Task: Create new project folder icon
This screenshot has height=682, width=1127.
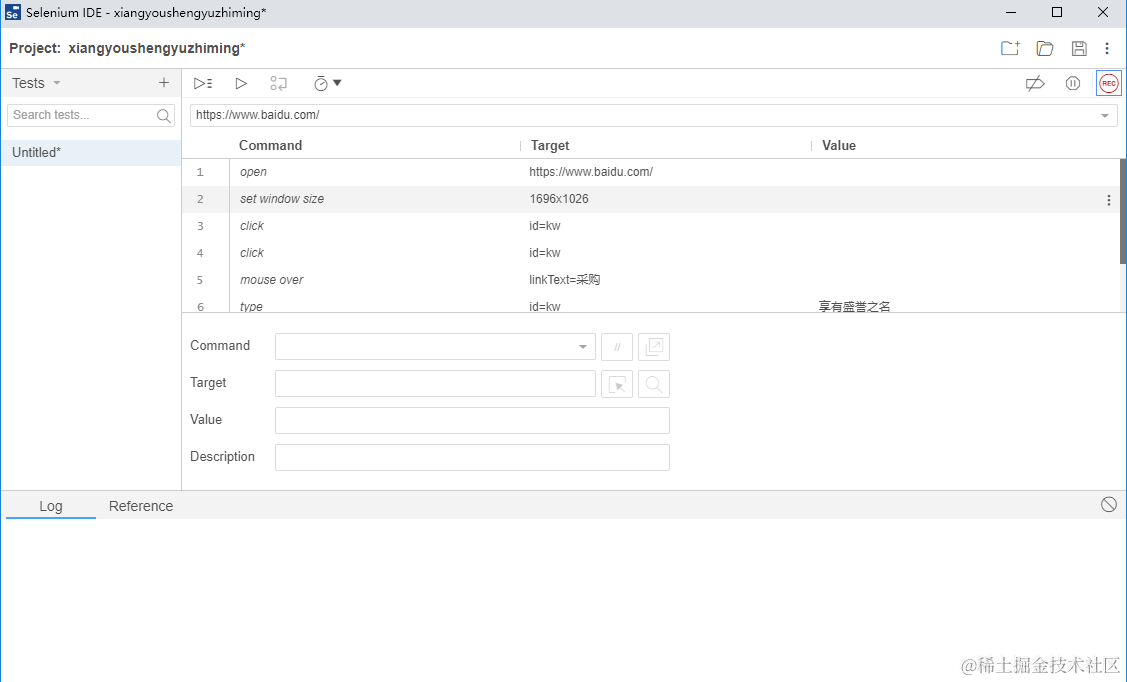Action: (x=1010, y=48)
